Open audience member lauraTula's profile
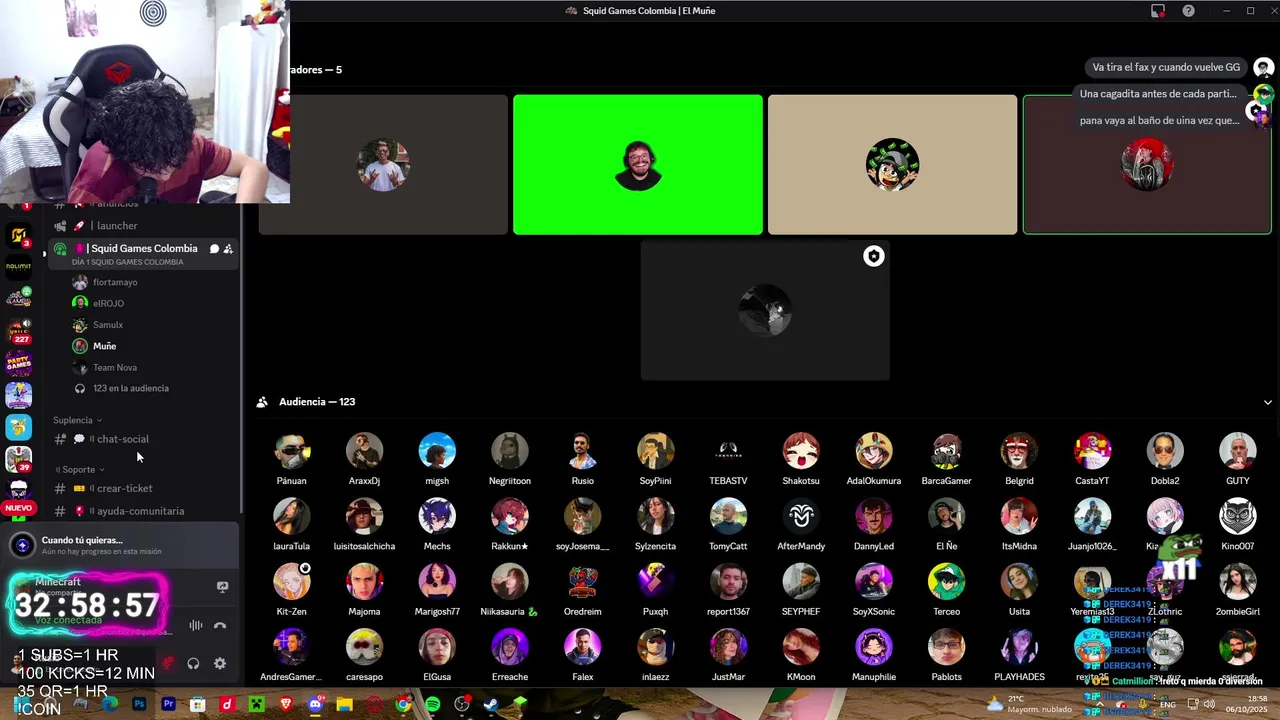The height and width of the screenshot is (720, 1280). click(x=292, y=525)
